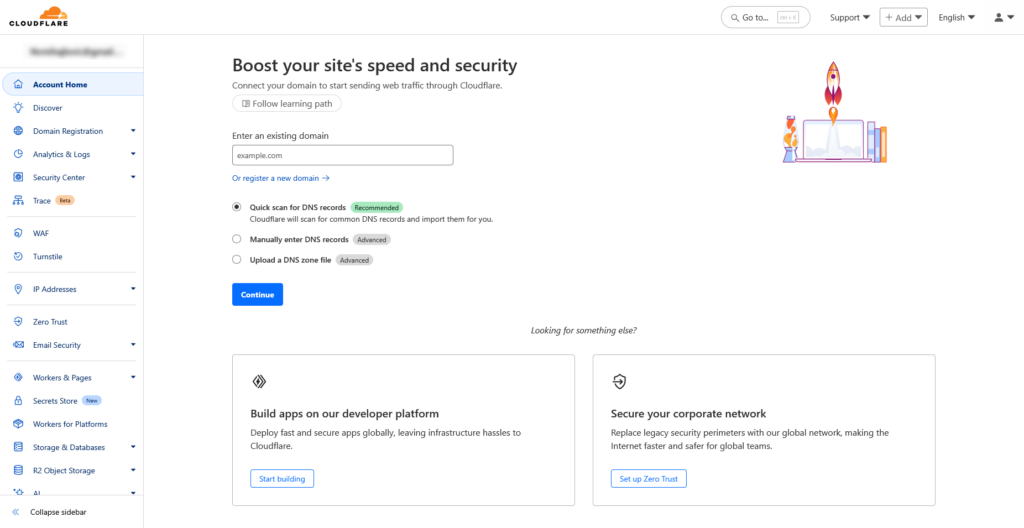Screen dimensions: 1024x528
Task: Click the Security Center icon
Action: coord(18,177)
